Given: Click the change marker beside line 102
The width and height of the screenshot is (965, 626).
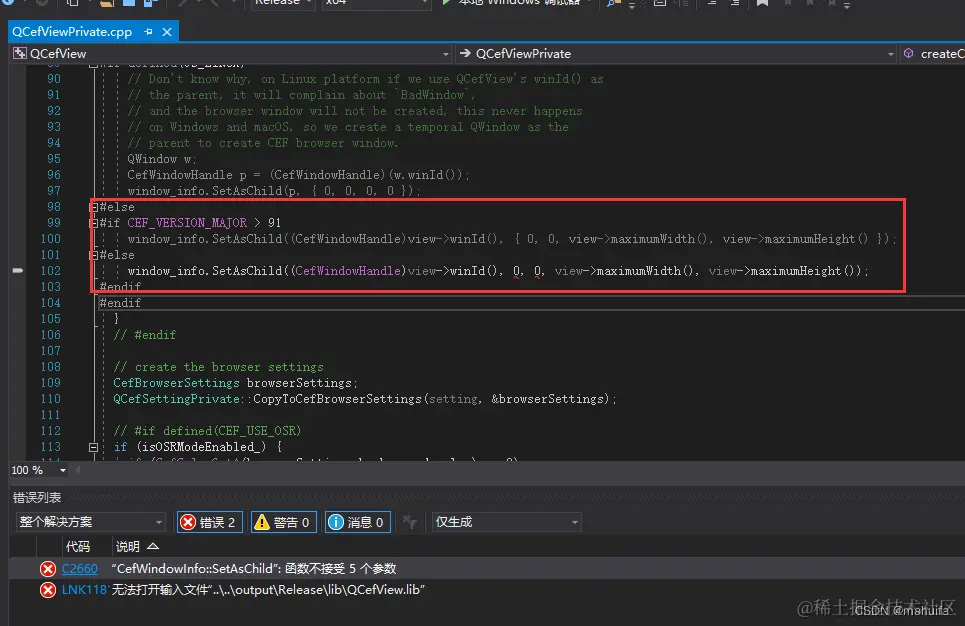Looking at the screenshot, I should 18,270.
